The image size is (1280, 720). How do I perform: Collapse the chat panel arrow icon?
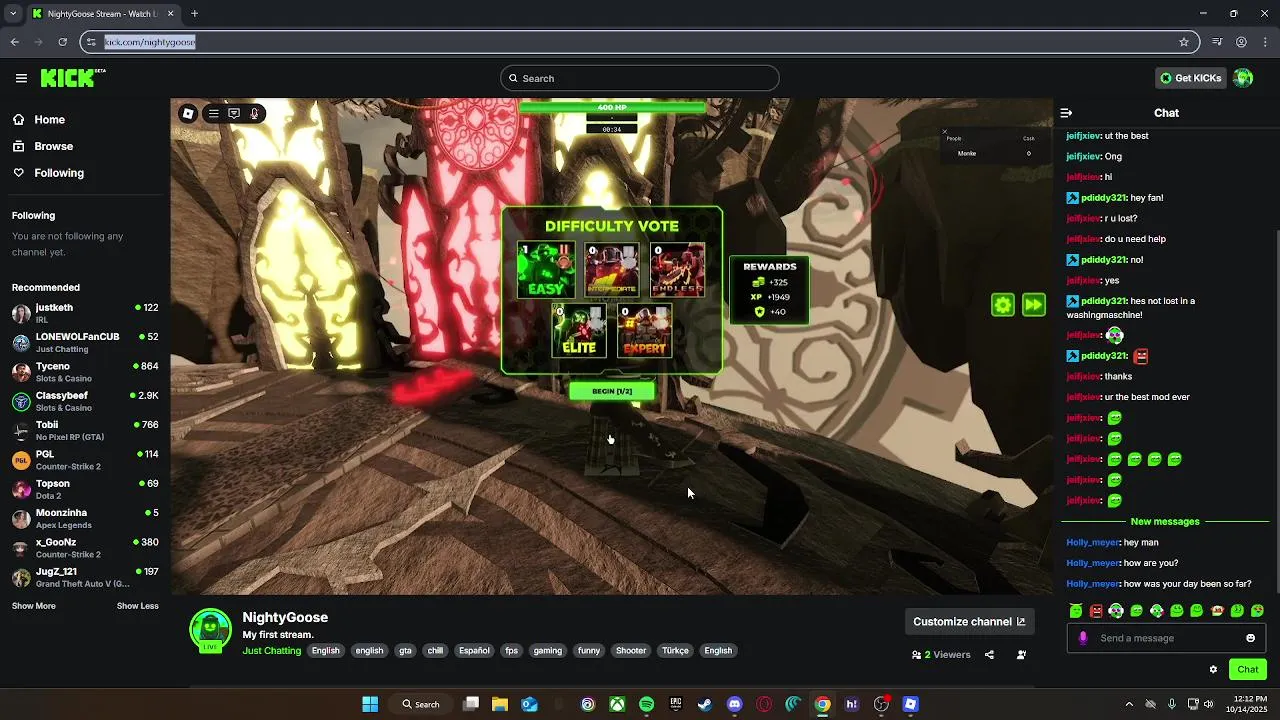[x=1066, y=113]
